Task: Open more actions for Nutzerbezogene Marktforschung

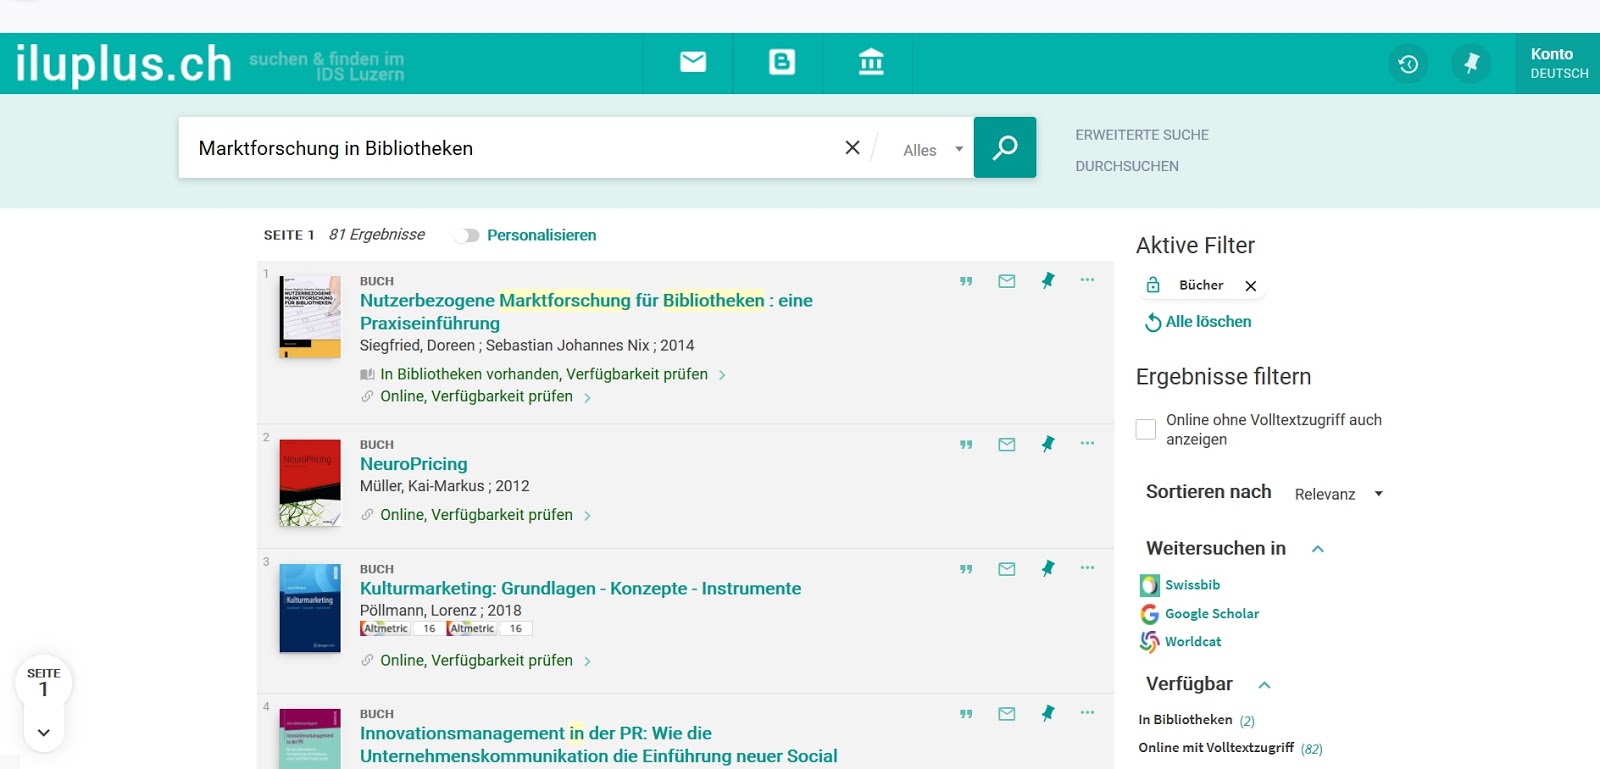Action: pos(1087,280)
